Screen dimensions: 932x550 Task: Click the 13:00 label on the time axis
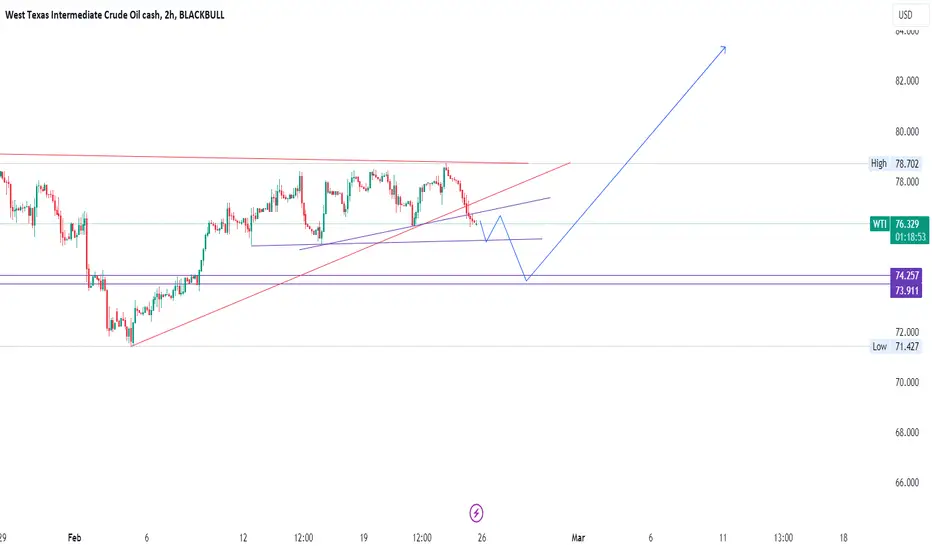coord(783,538)
